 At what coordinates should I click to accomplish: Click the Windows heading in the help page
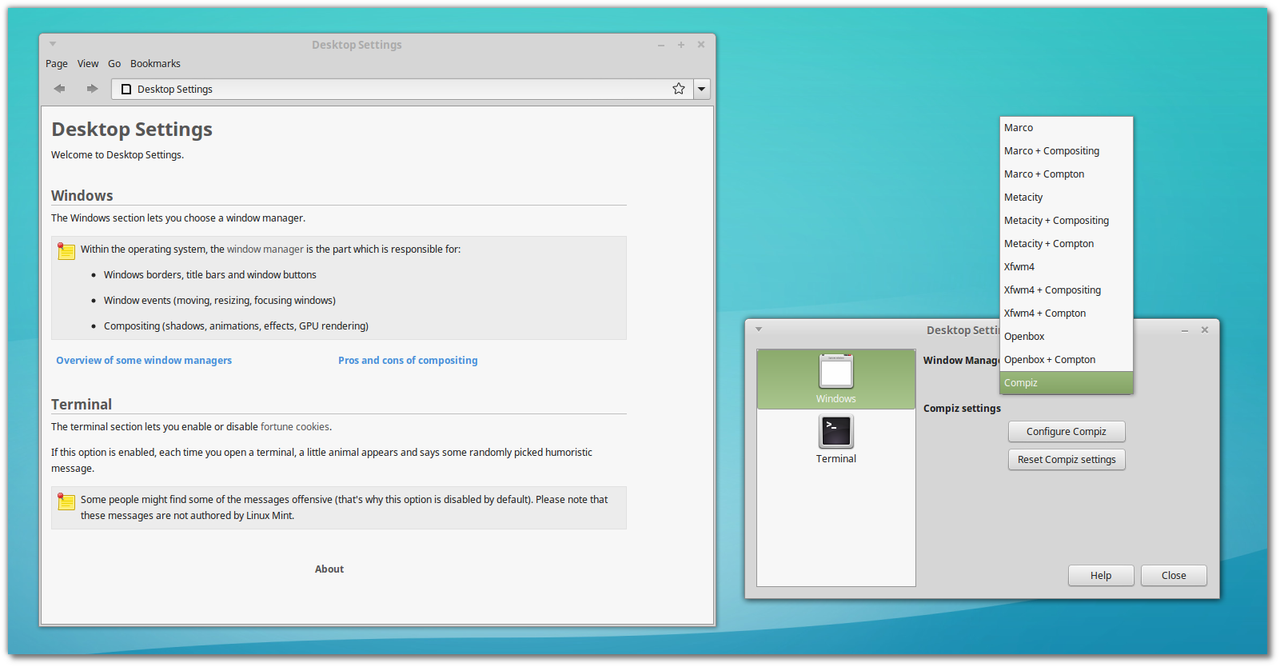[82, 196]
